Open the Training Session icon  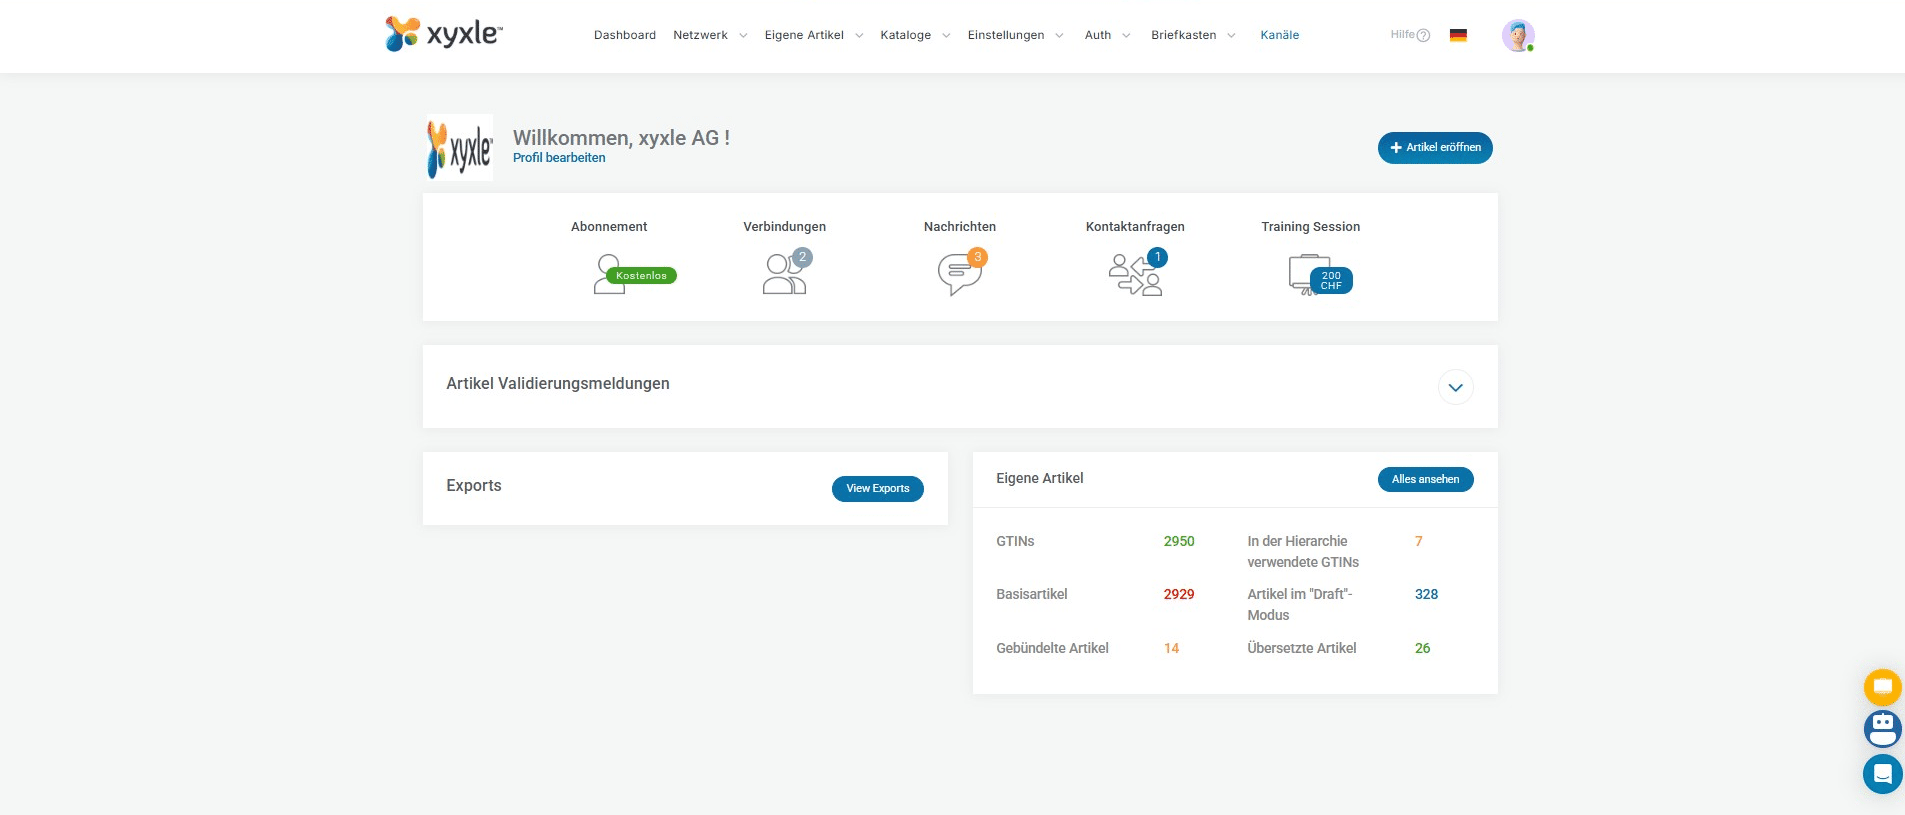(x=1310, y=273)
